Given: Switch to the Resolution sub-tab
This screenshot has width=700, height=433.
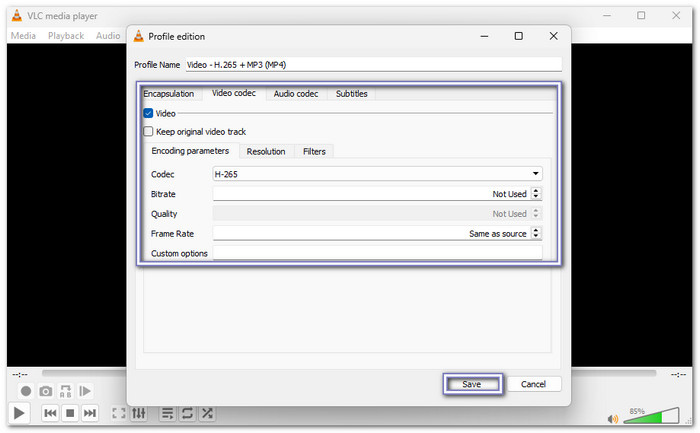Looking at the screenshot, I should [266, 152].
